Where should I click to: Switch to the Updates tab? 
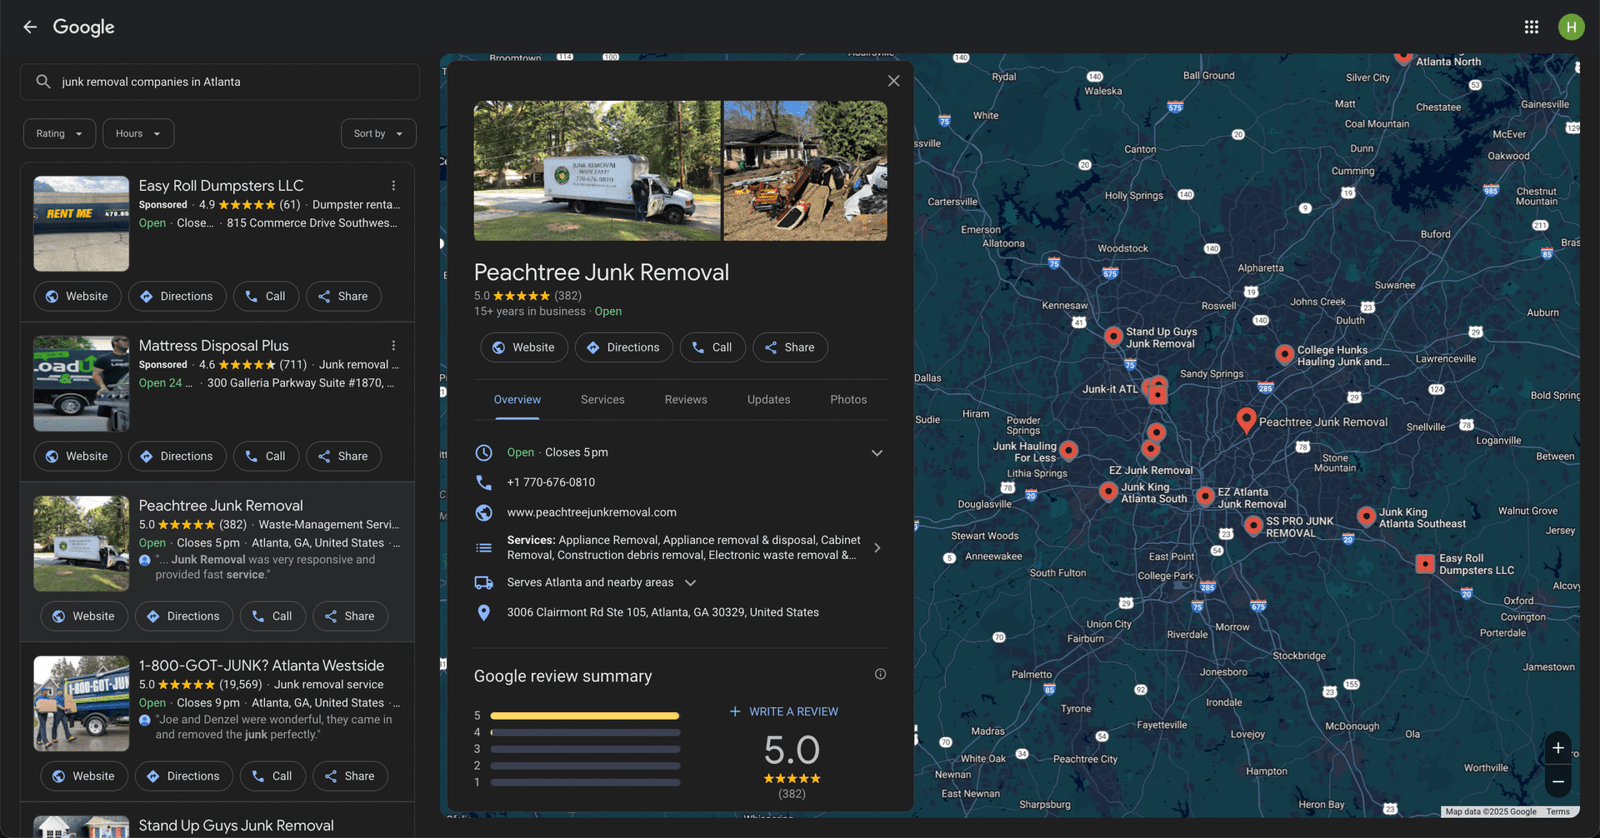pyautogui.click(x=769, y=400)
